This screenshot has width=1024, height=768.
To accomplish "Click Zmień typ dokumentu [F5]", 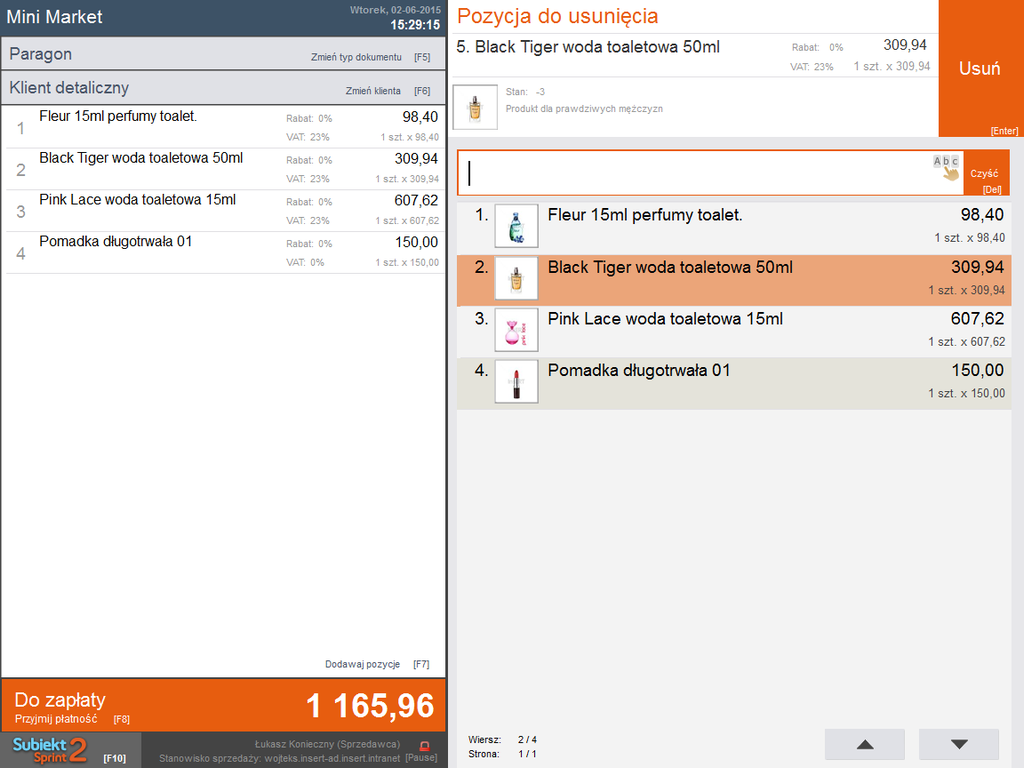I will click(370, 57).
